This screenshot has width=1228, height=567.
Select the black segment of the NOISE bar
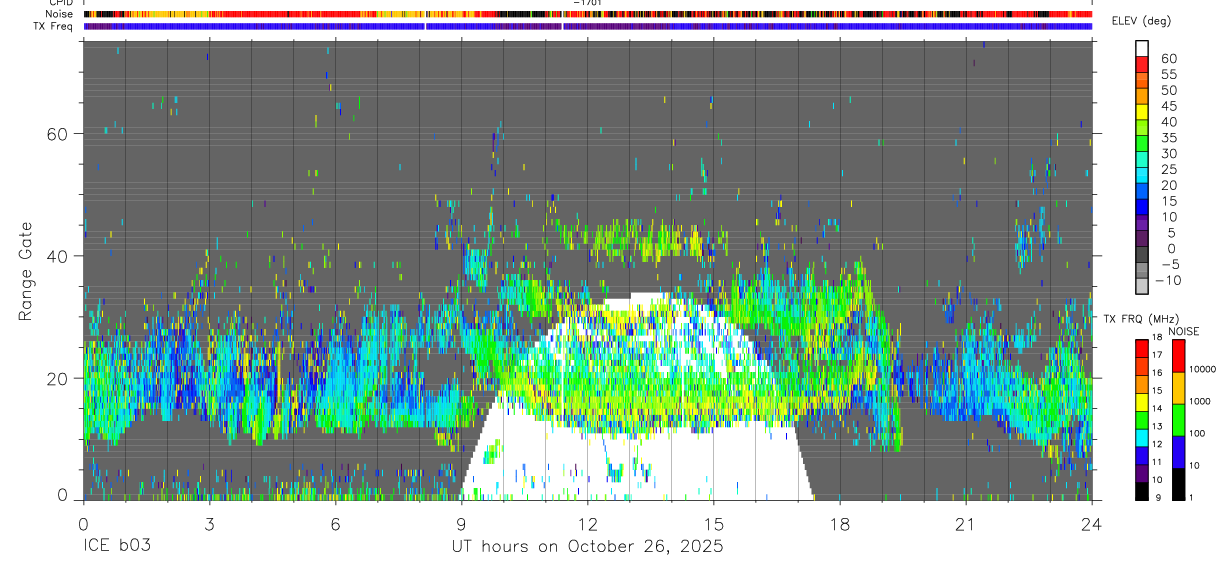click(x=1178, y=484)
